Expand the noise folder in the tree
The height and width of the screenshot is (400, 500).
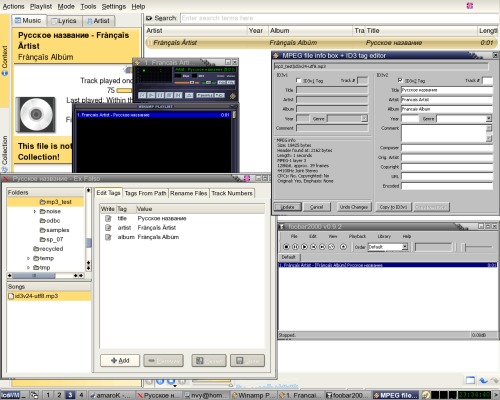click(x=35, y=211)
